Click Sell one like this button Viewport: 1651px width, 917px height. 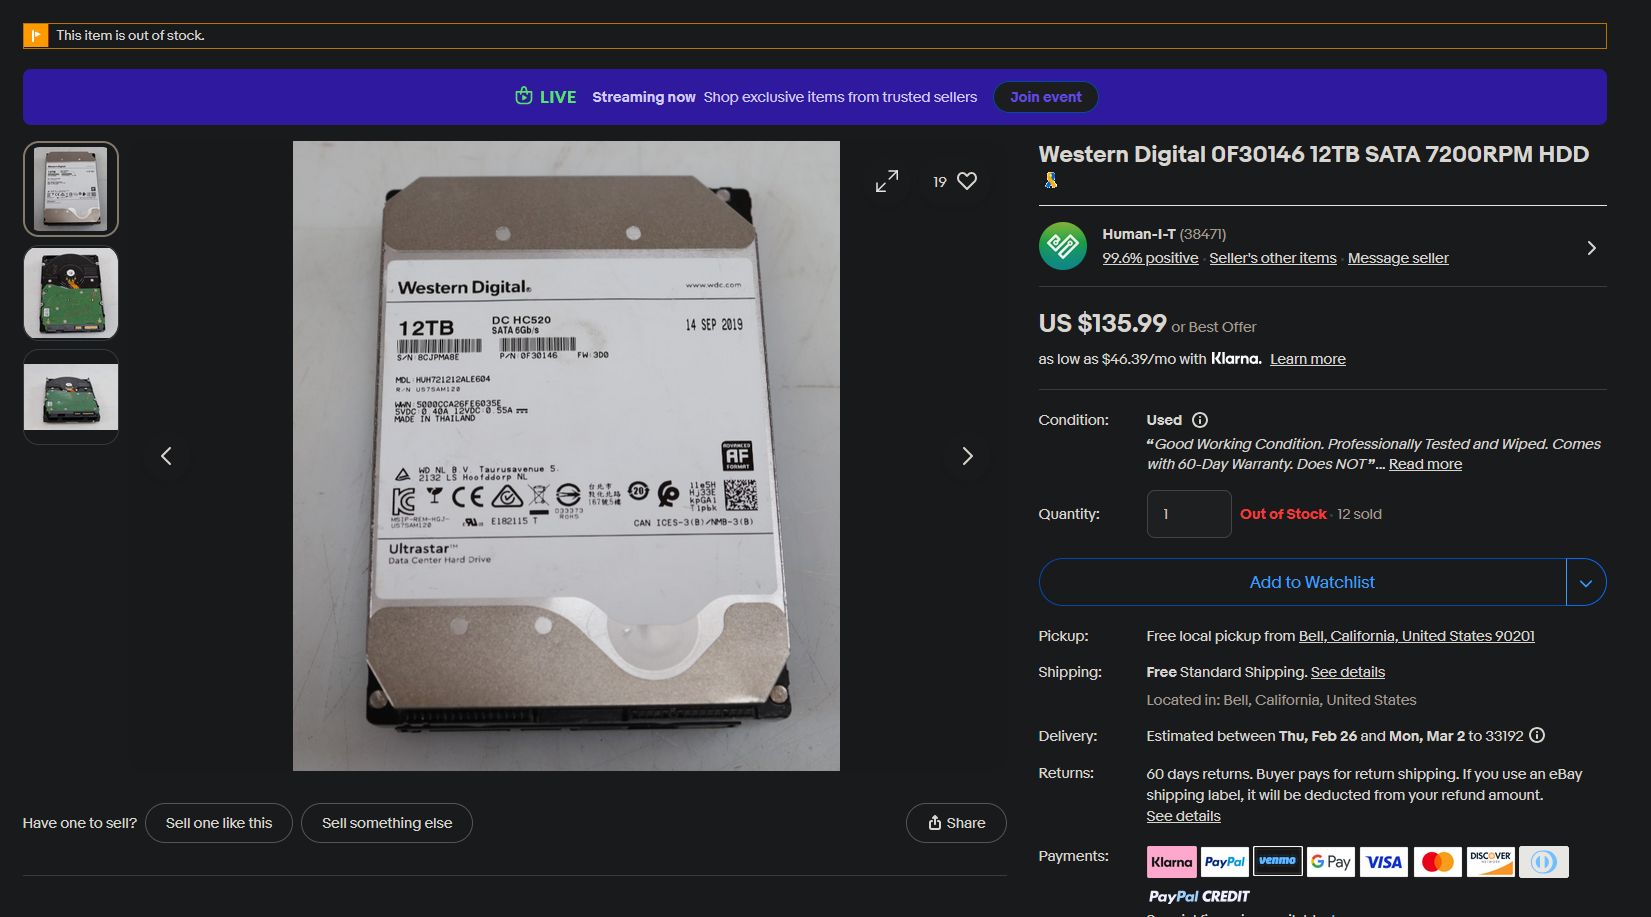pyautogui.click(x=219, y=823)
